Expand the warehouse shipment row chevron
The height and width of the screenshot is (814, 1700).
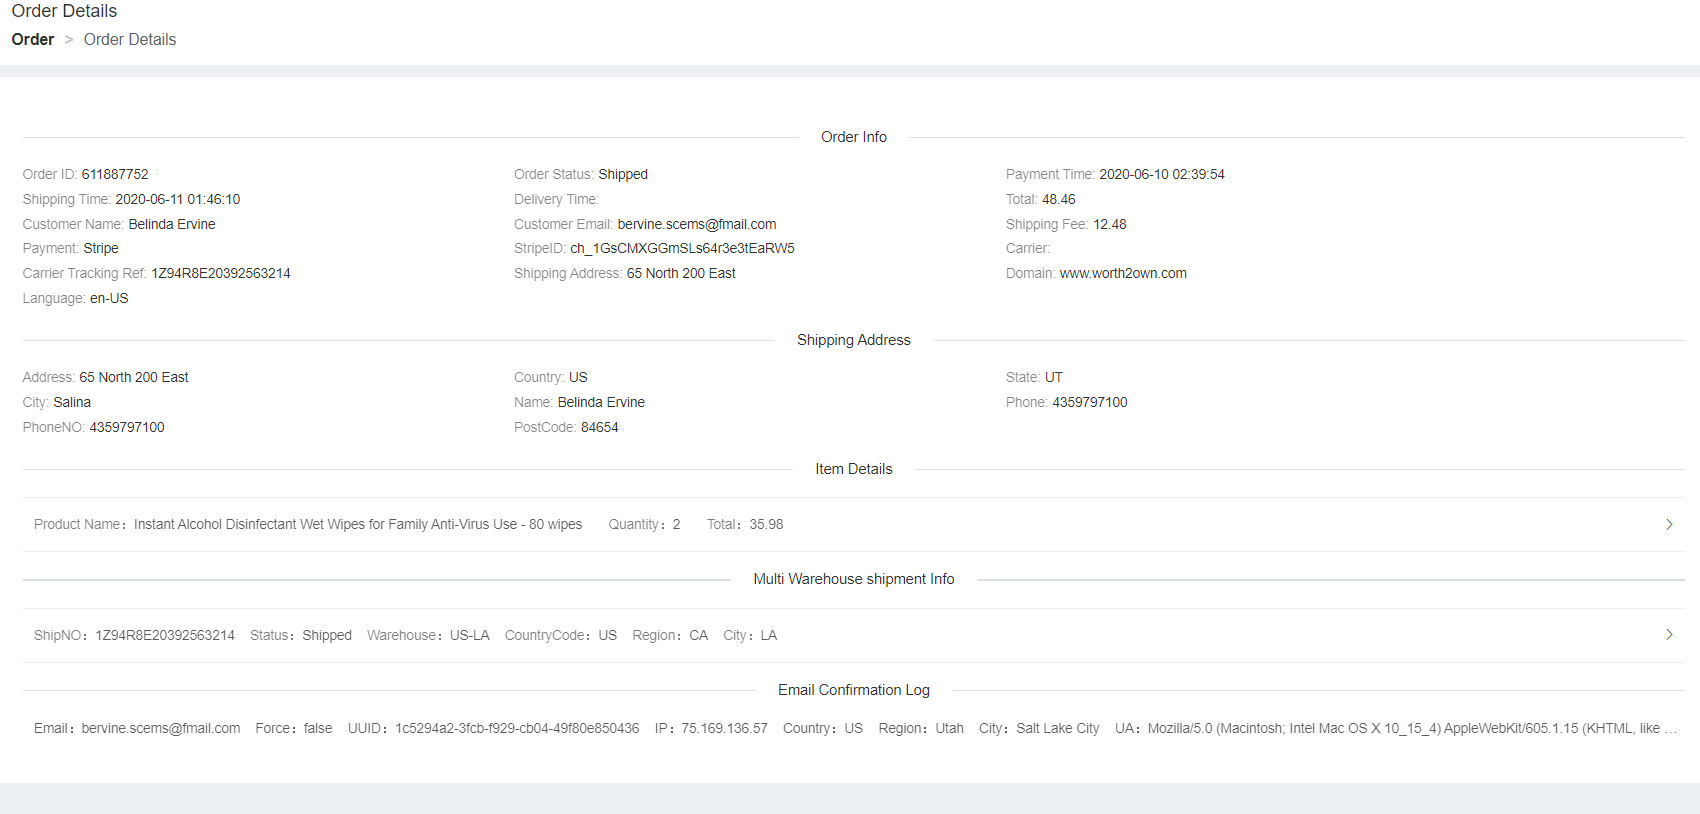(1669, 635)
